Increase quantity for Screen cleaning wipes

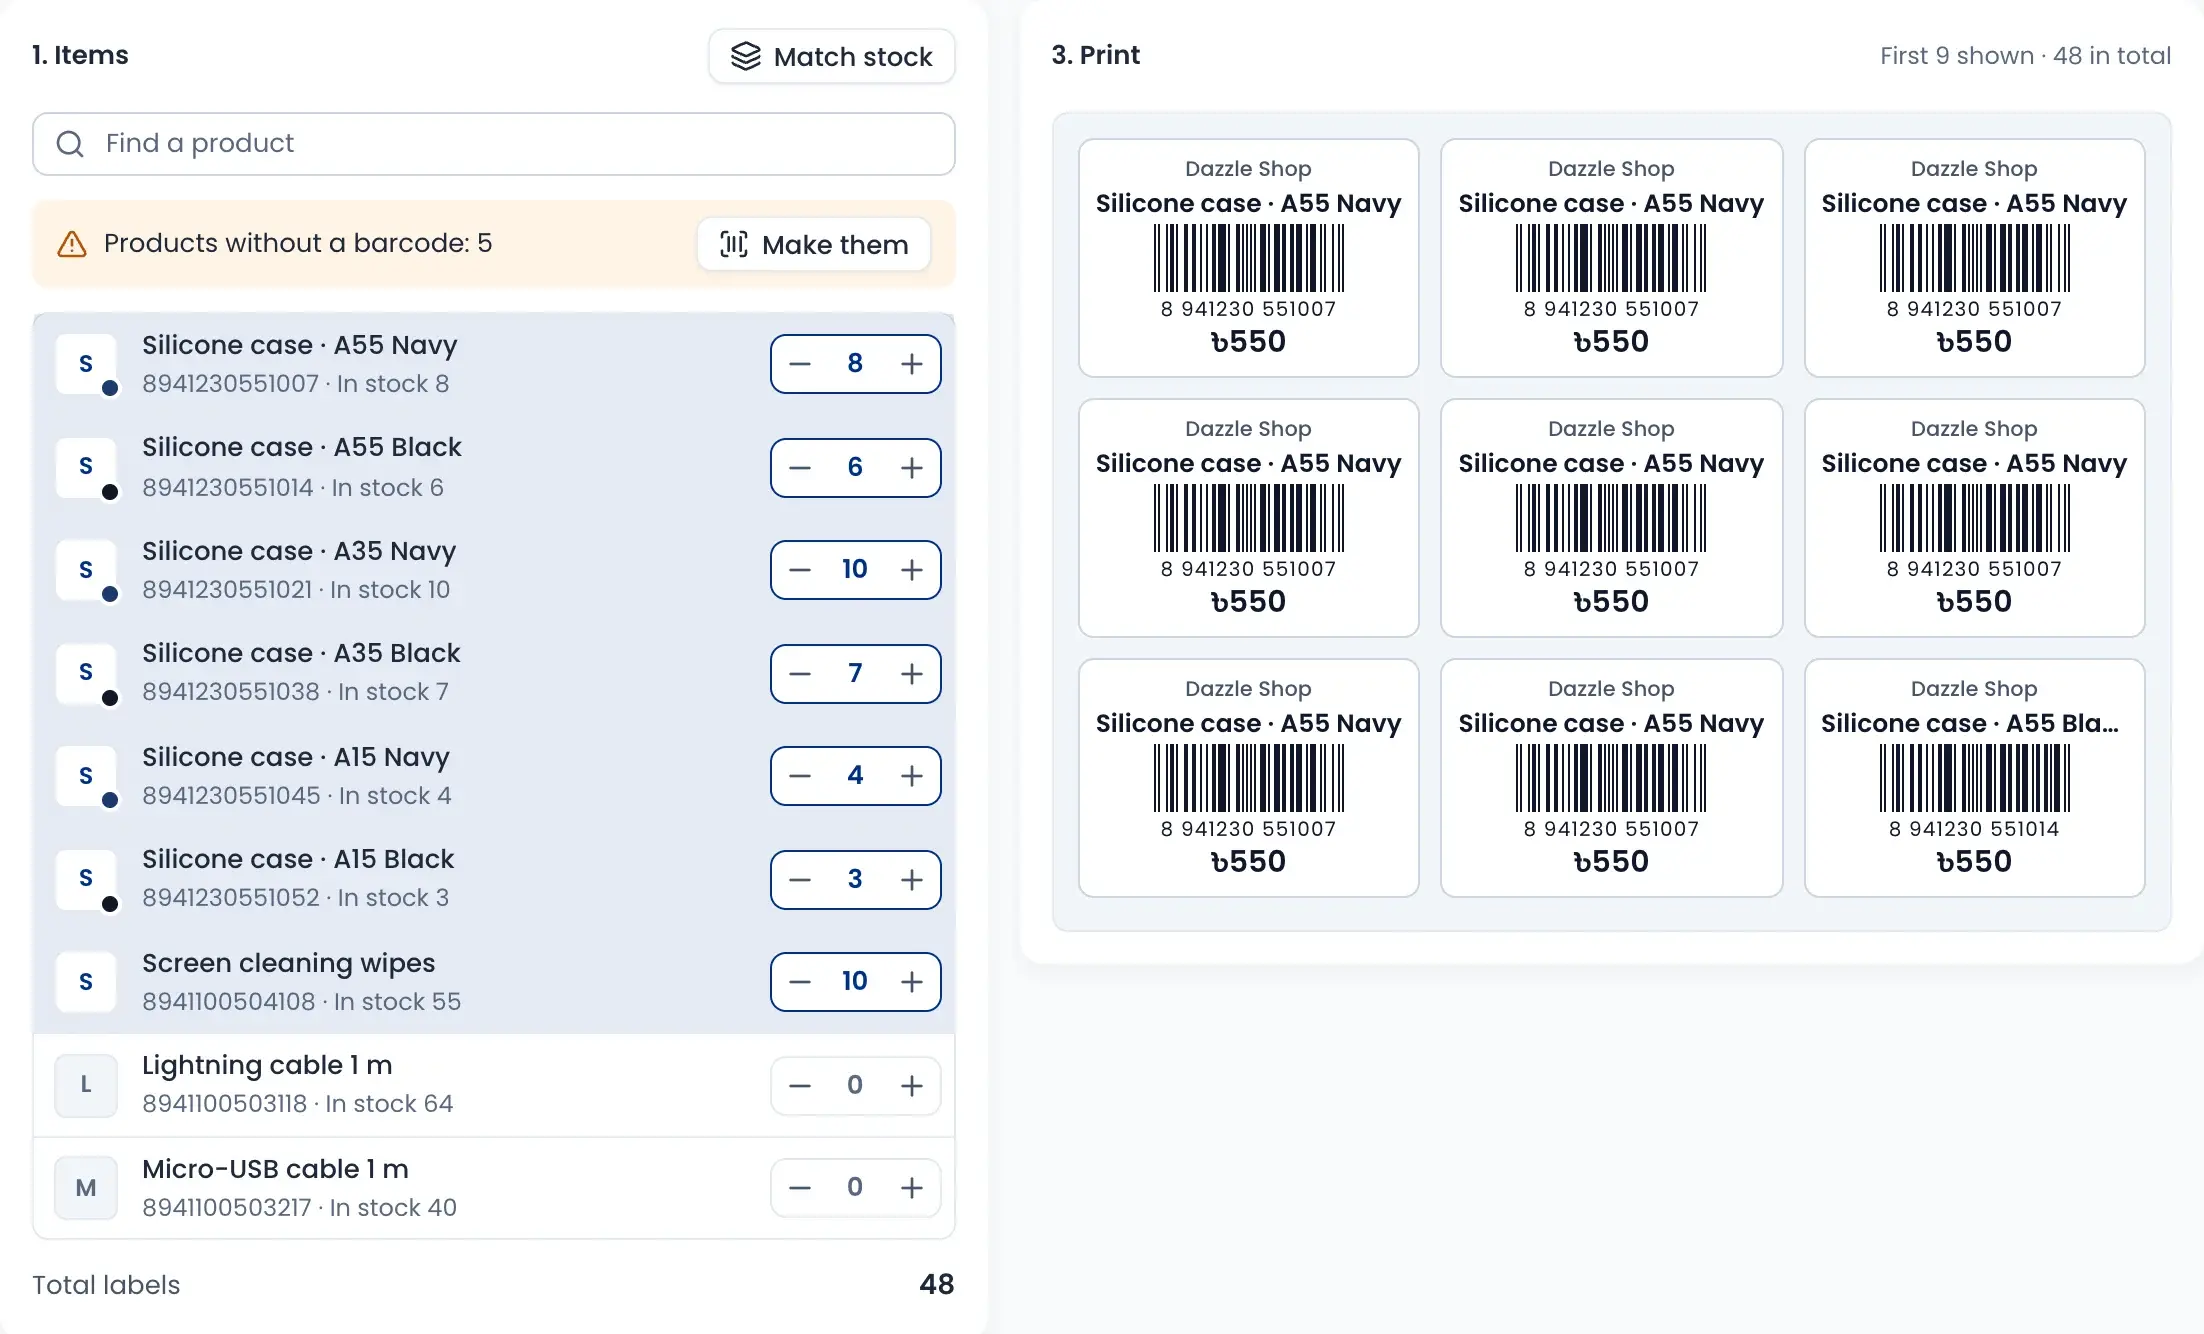click(x=911, y=982)
